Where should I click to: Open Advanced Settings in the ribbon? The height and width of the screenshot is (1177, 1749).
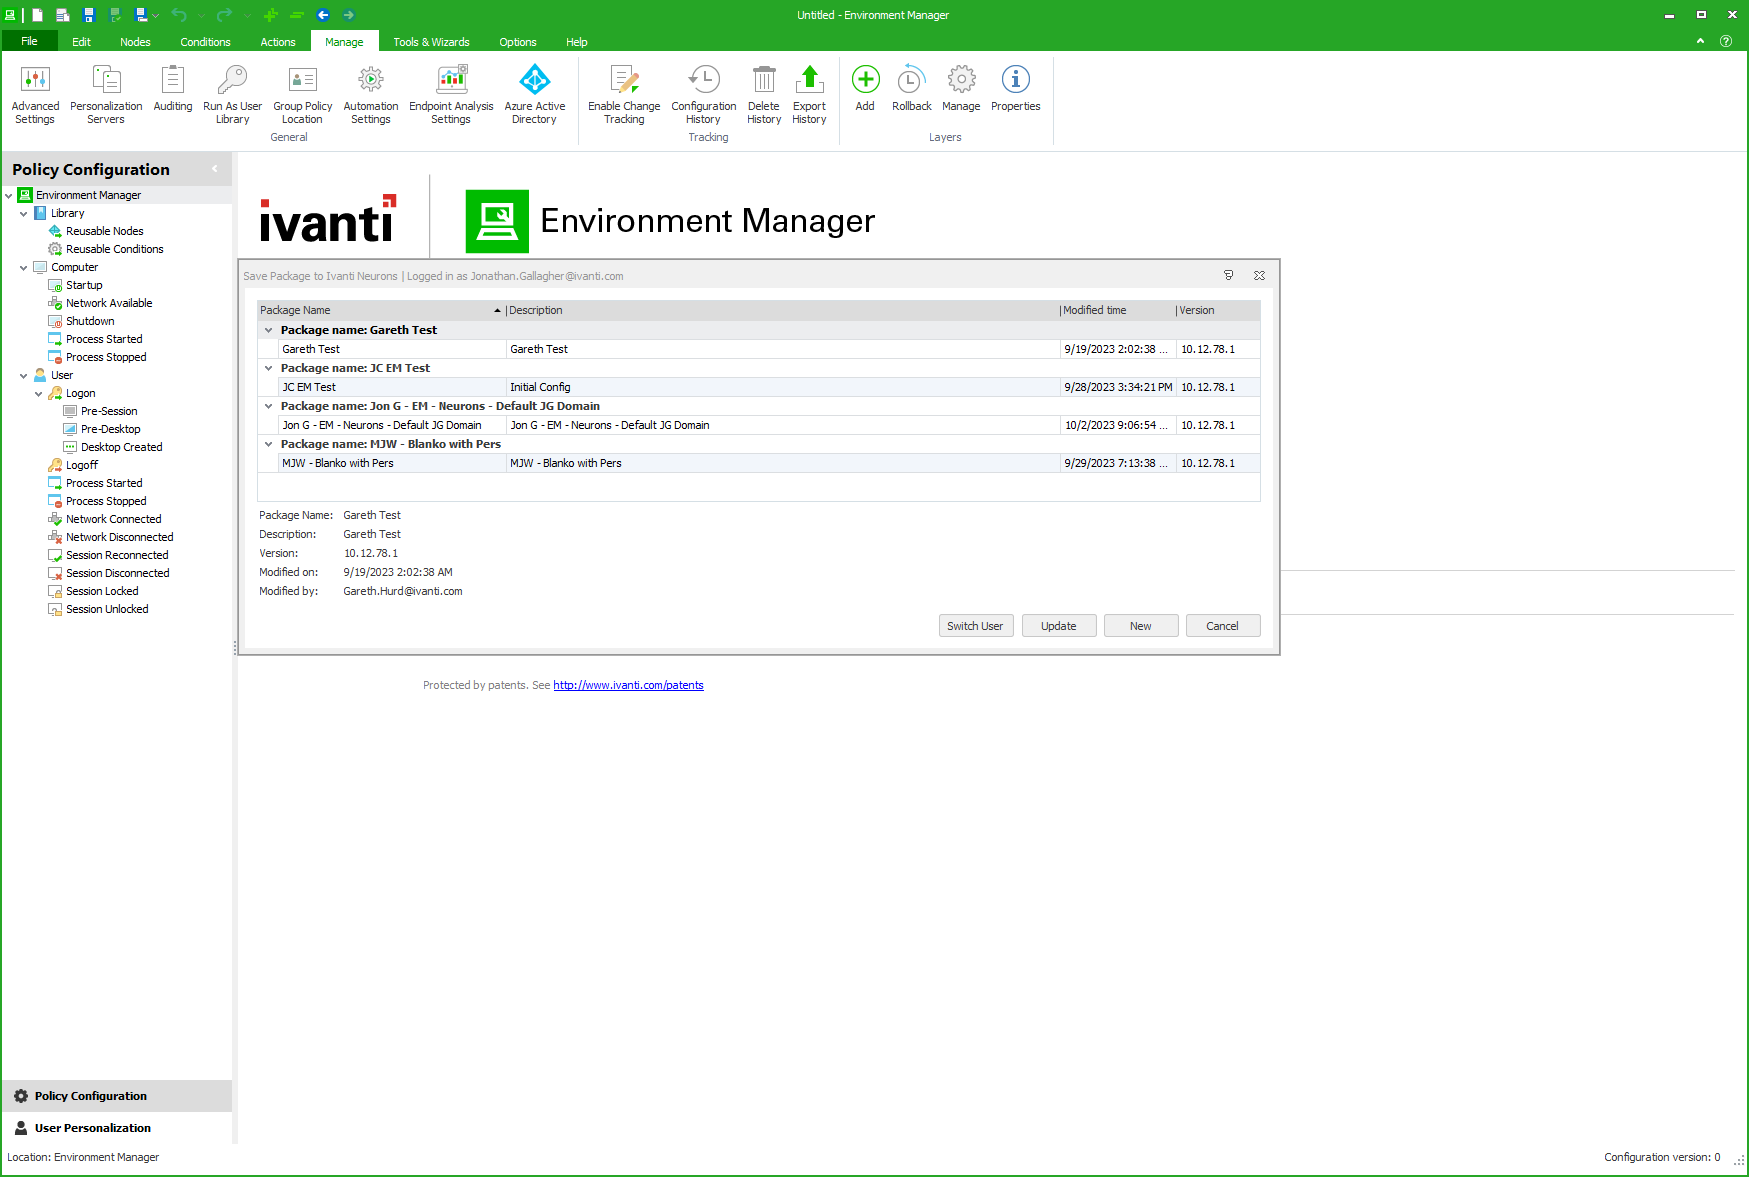pyautogui.click(x=35, y=95)
